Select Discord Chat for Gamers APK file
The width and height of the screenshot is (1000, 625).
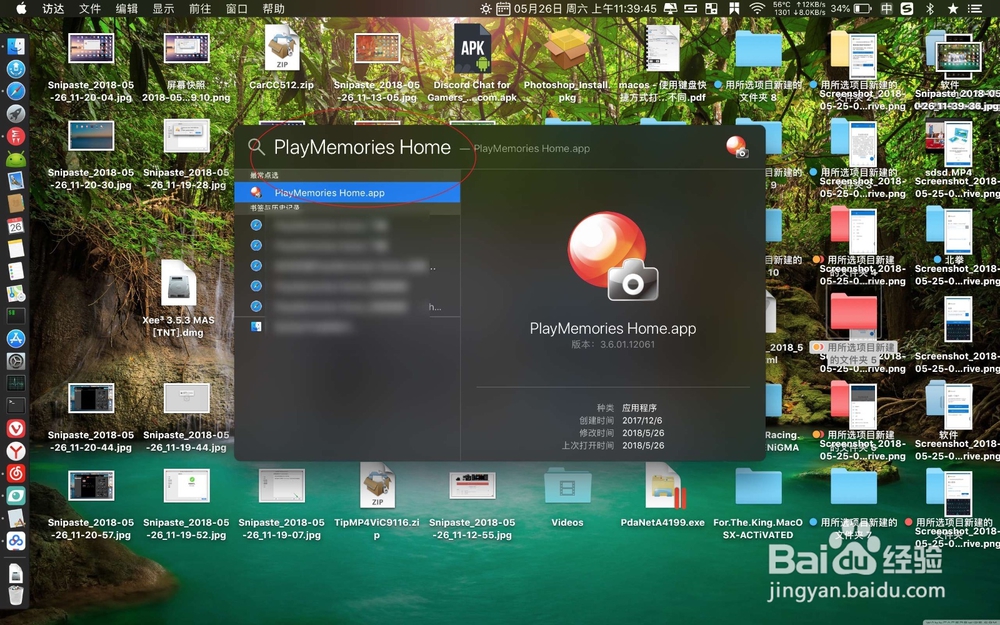(472, 49)
